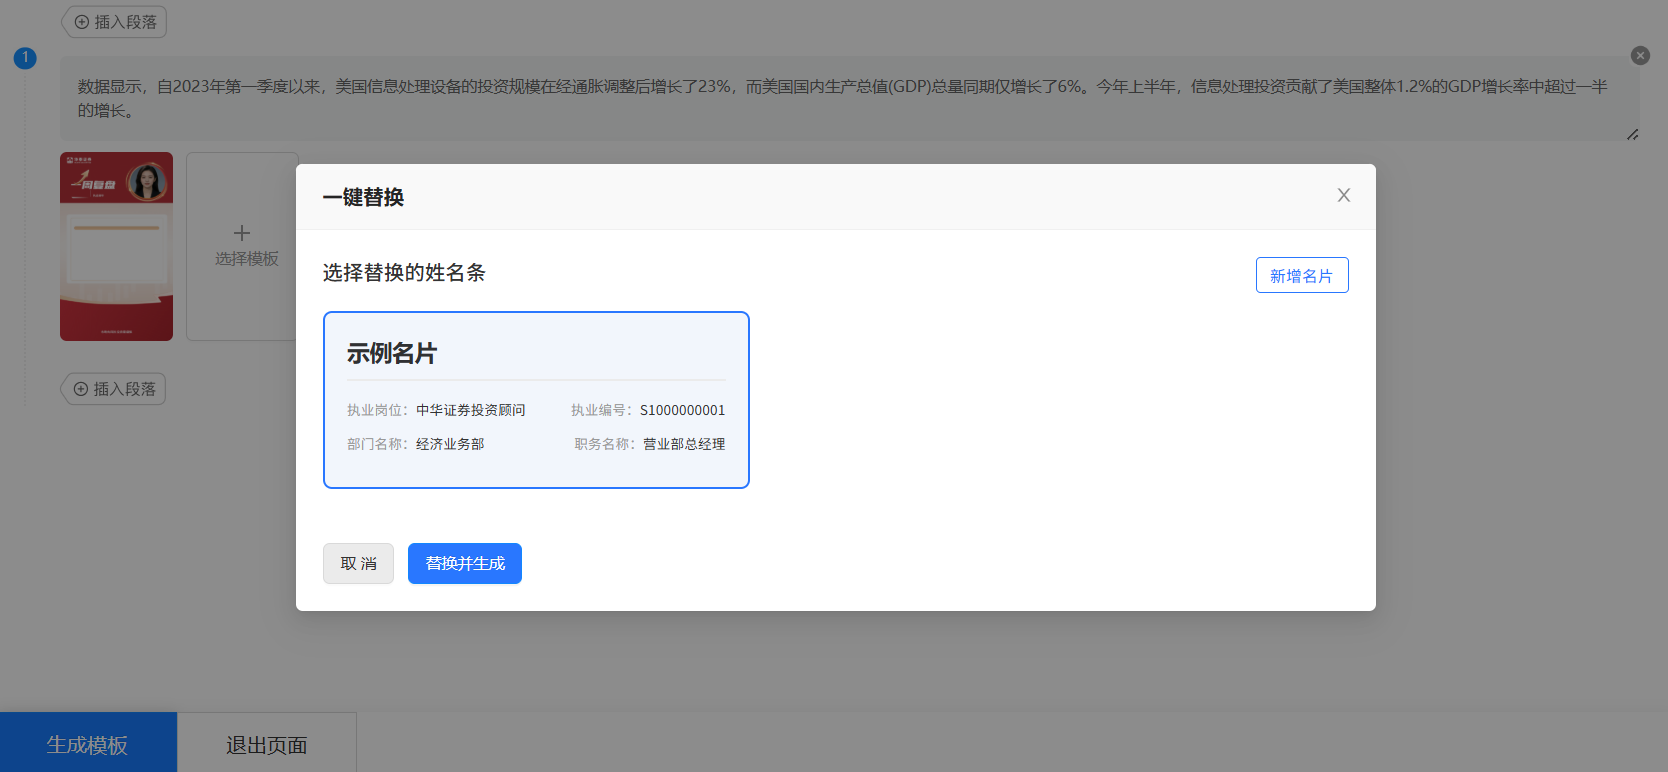Click the blue step number 1 badge

click(25, 58)
